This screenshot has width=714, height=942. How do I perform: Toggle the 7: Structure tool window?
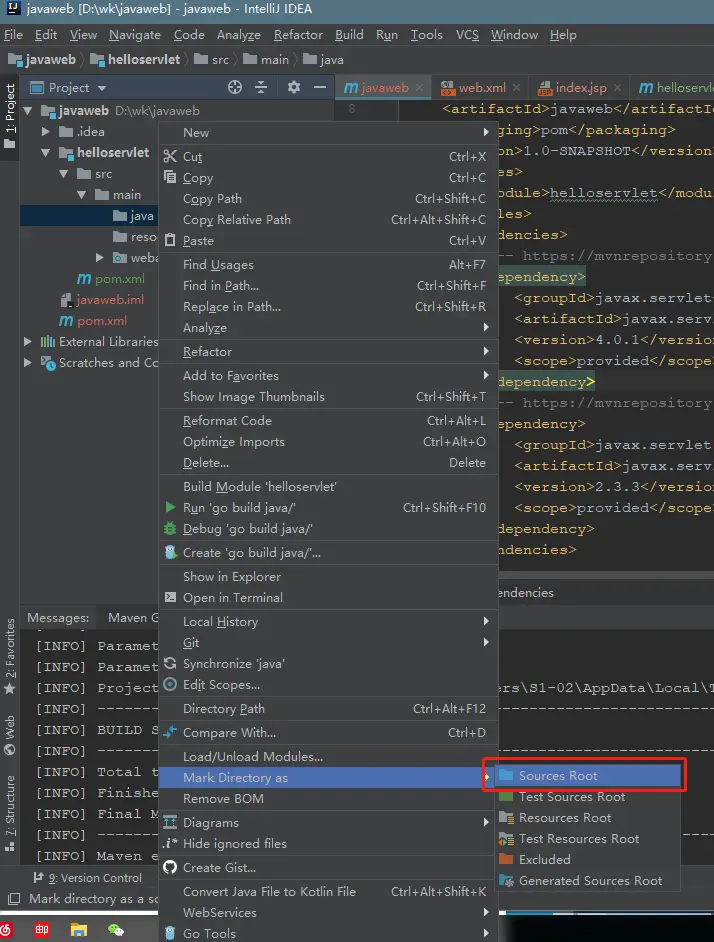10,813
